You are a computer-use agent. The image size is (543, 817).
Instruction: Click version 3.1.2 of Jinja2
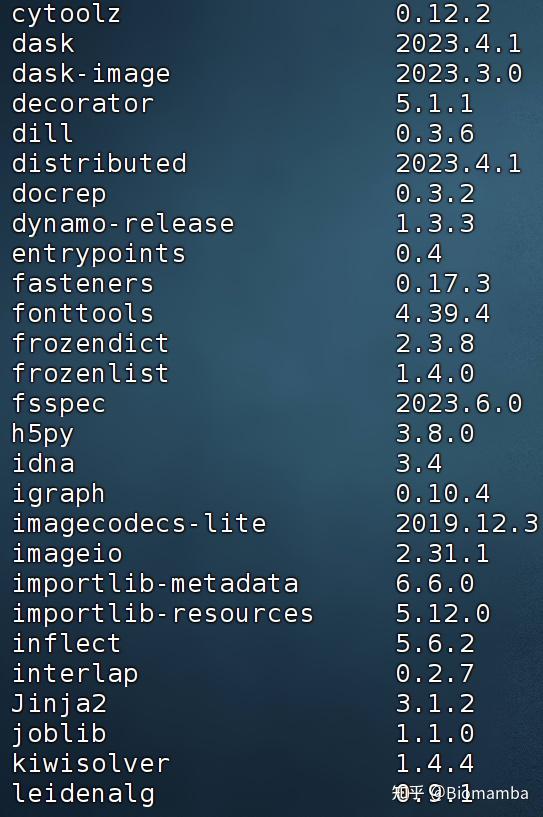pos(435,703)
